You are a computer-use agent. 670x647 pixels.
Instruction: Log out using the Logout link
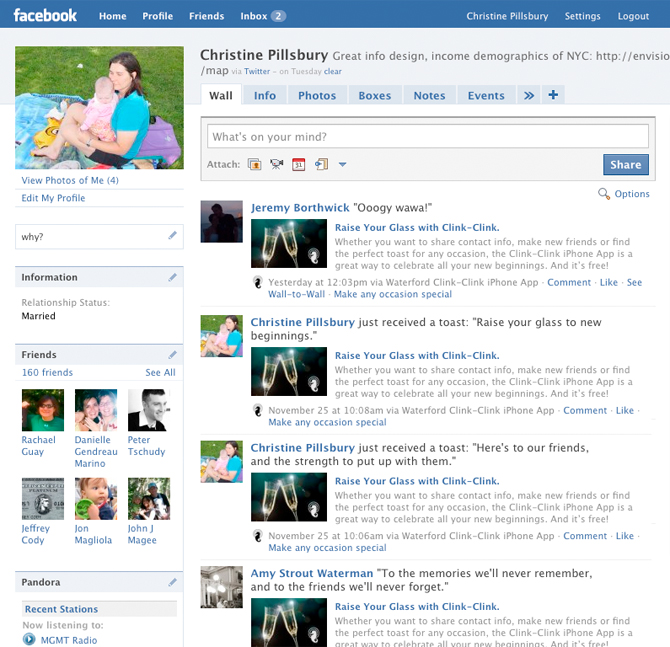pyautogui.click(x=633, y=16)
